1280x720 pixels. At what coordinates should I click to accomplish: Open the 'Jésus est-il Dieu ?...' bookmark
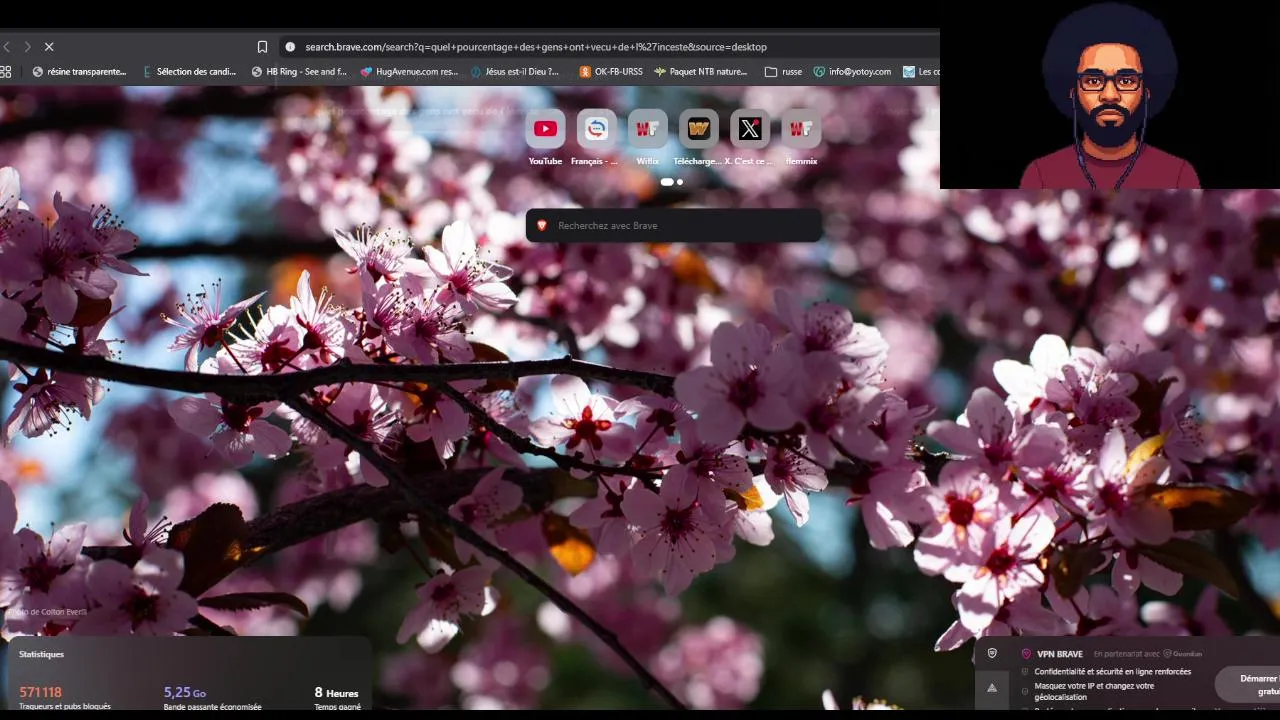point(515,72)
